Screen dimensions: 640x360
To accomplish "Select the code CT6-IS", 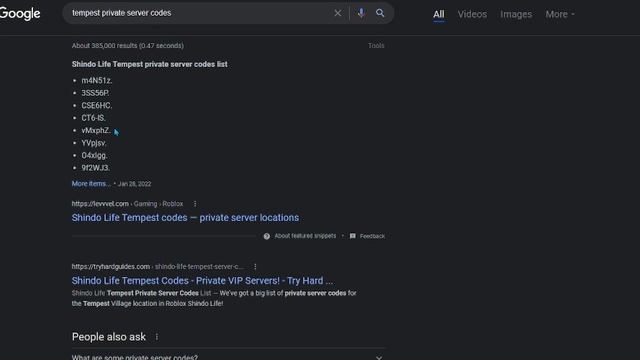I will [x=93, y=118].
